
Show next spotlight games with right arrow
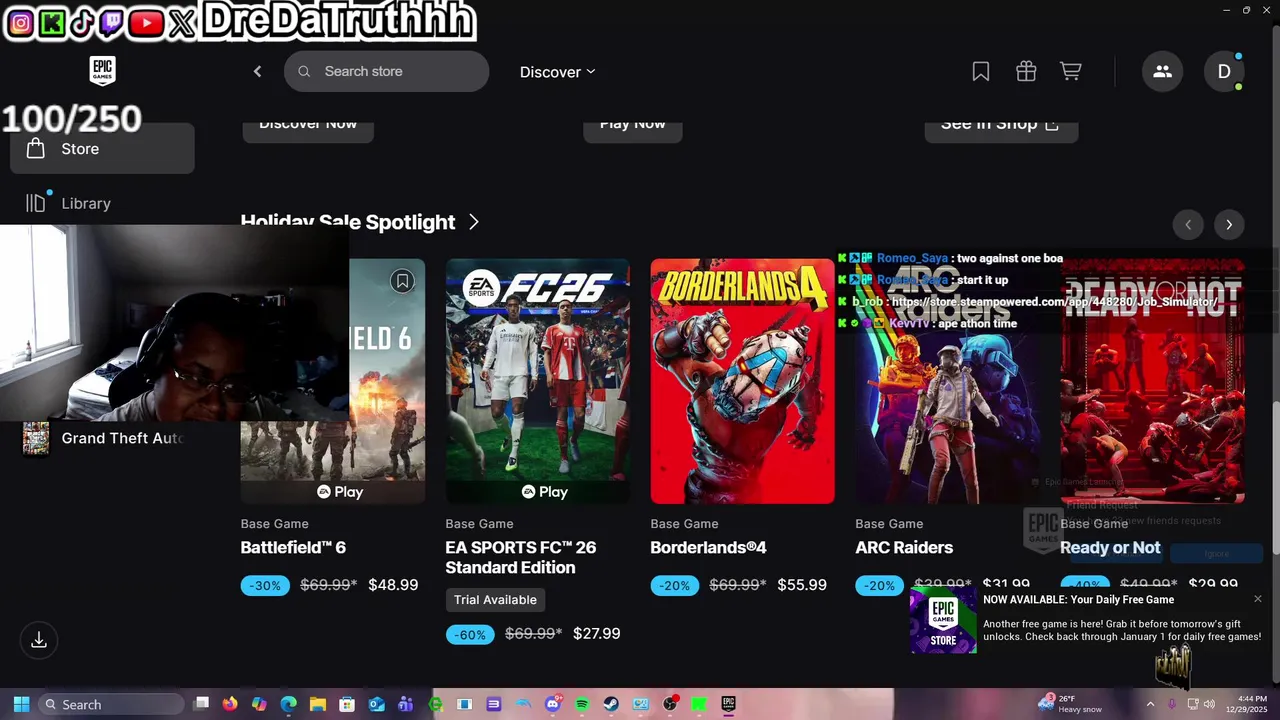point(1229,225)
